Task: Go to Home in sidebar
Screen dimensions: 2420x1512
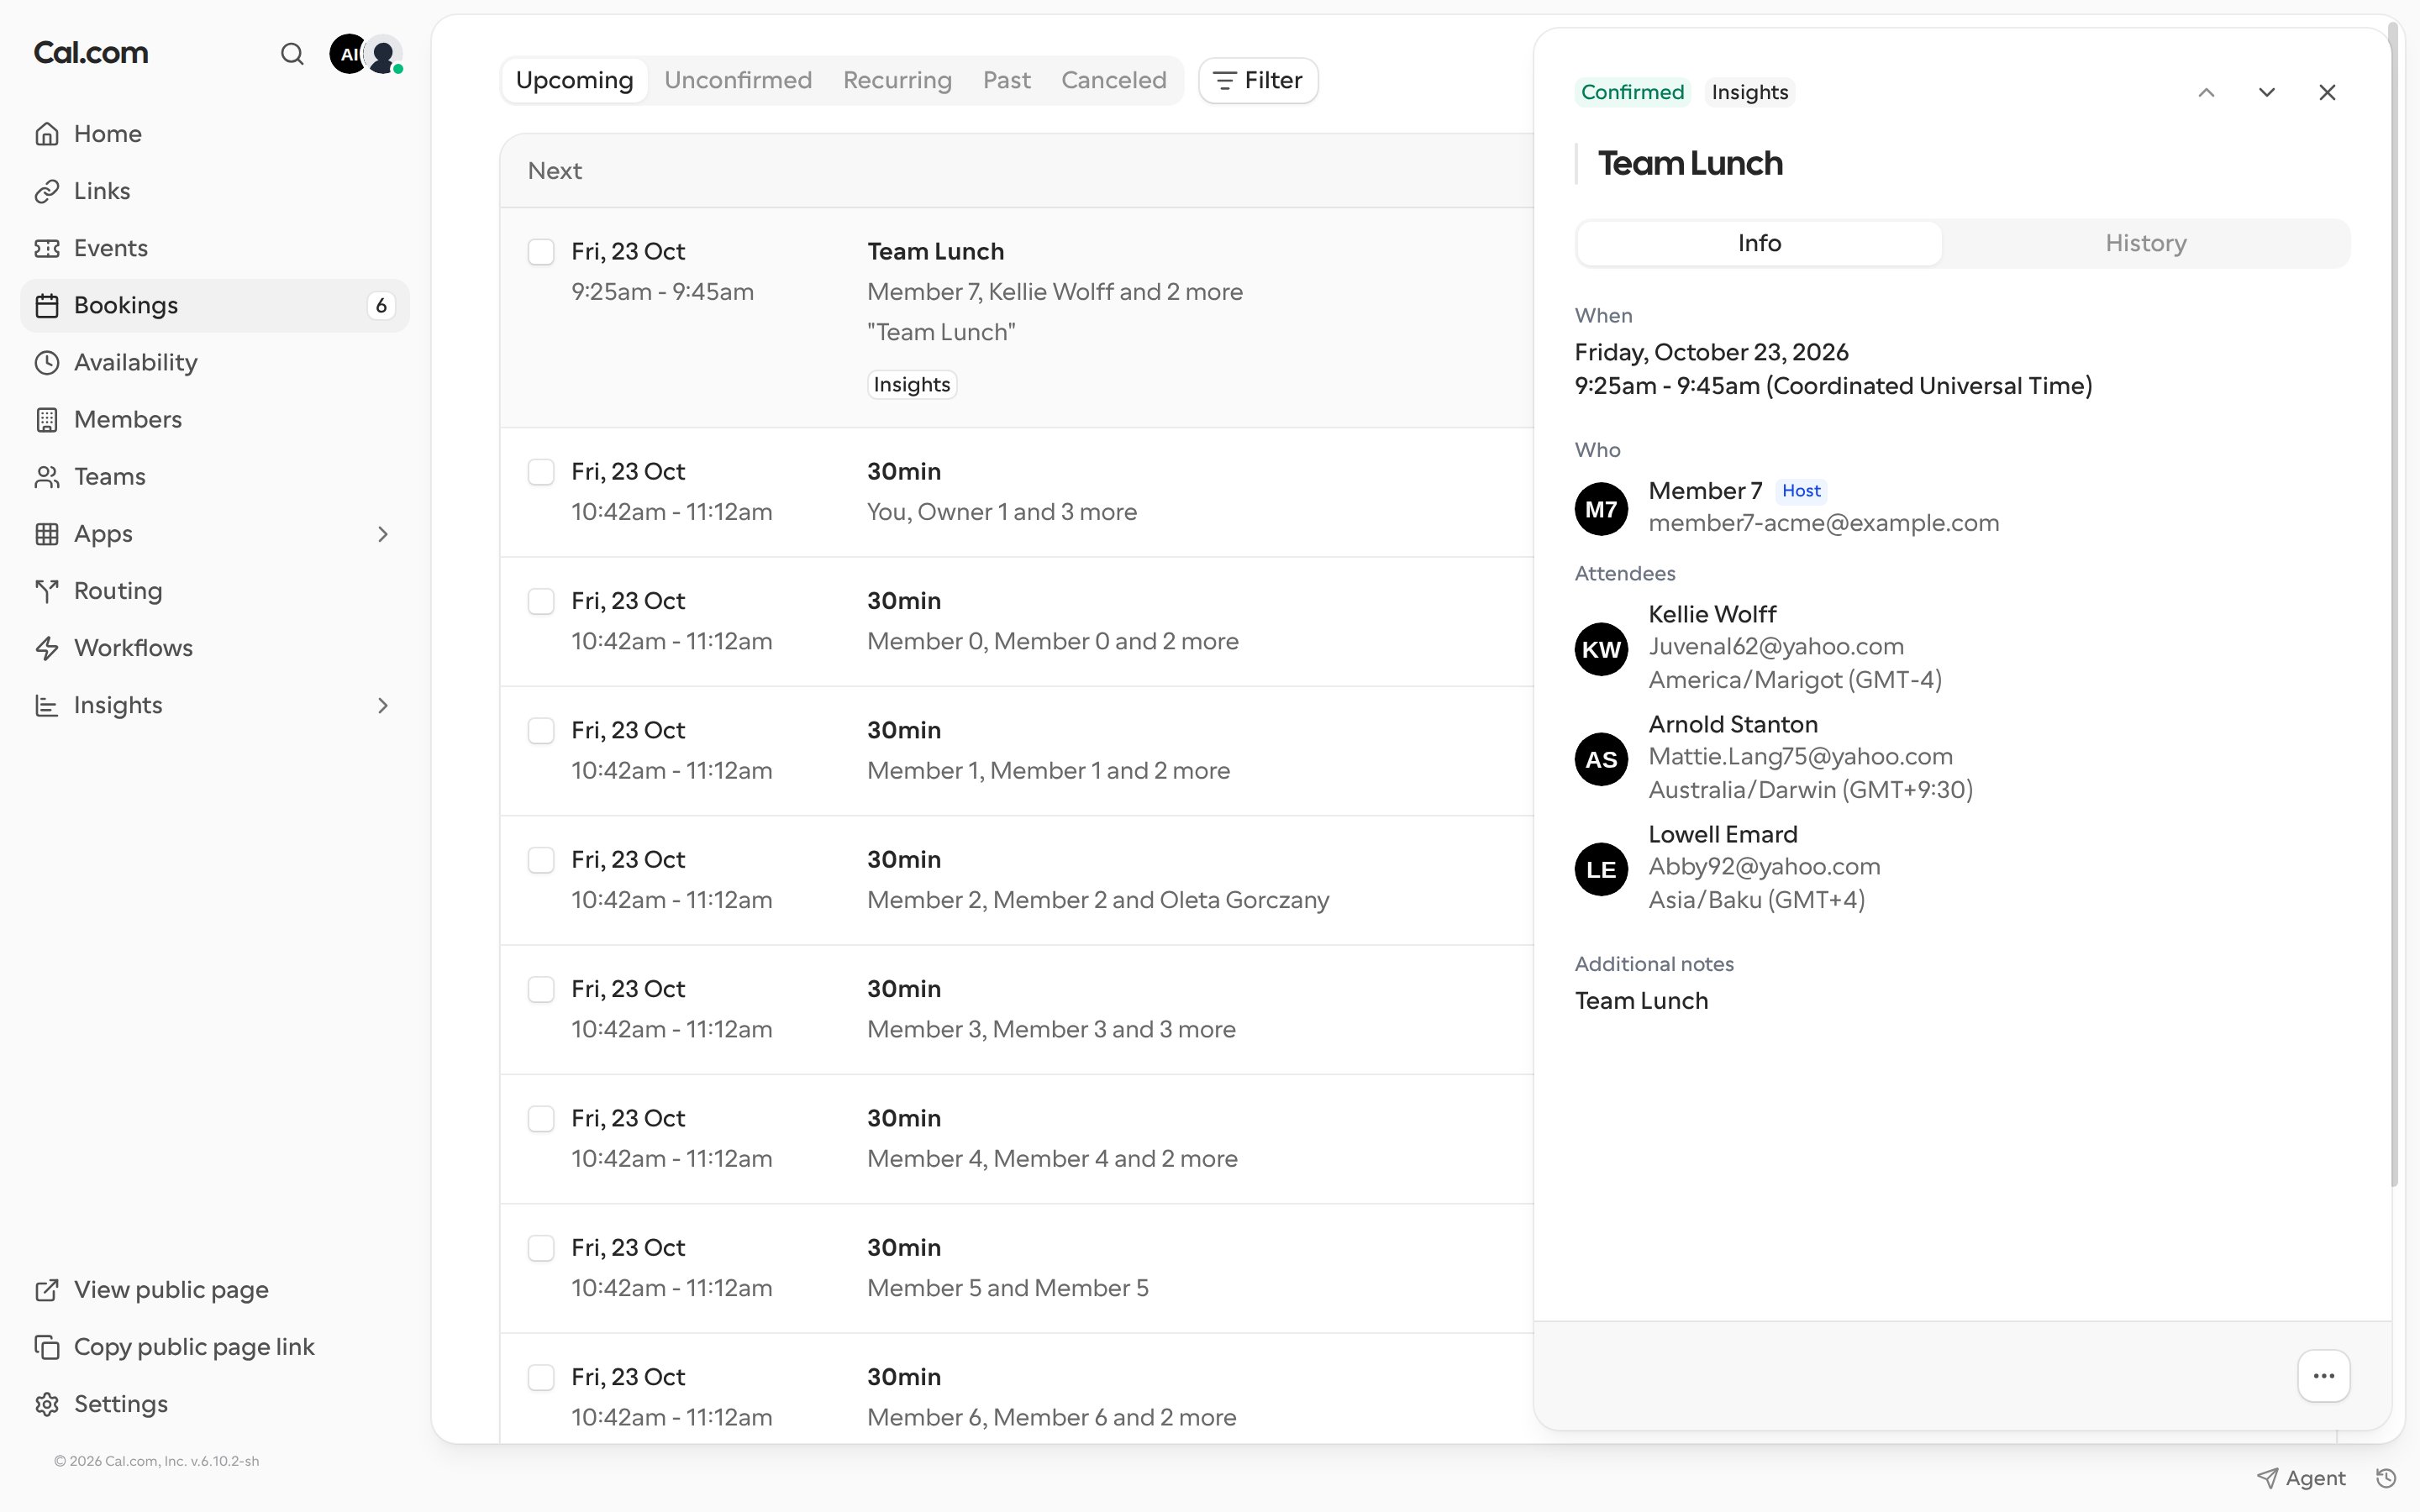Action: coord(215,134)
